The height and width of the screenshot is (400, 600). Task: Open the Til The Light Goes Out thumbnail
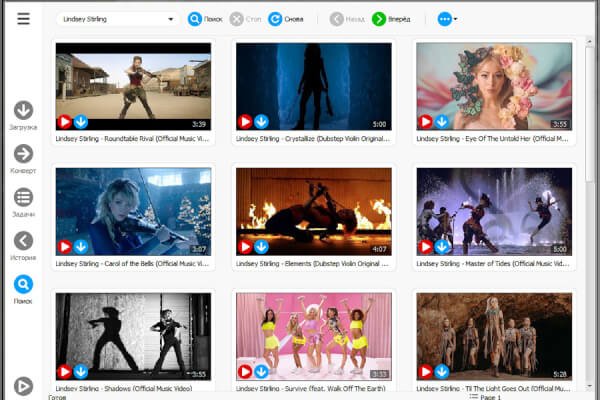[x=494, y=336]
